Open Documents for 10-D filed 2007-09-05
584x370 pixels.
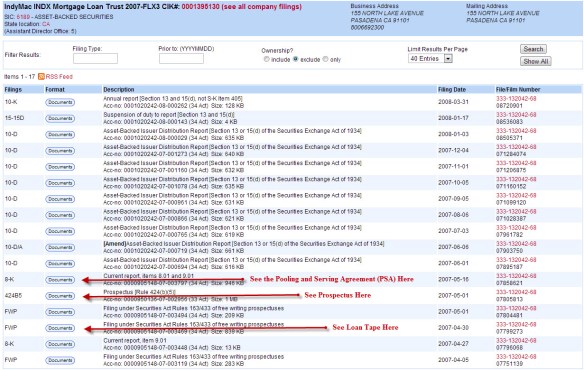(x=60, y=199)
